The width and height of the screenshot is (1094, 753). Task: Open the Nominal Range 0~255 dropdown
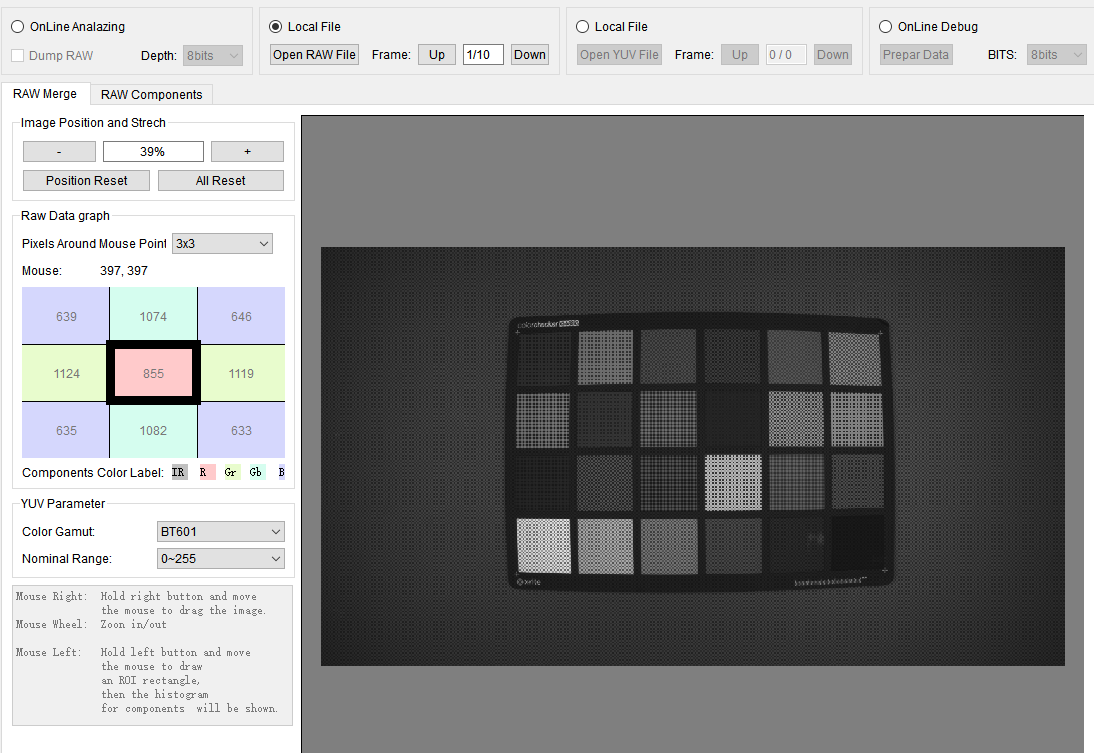pyautogui.click(x=221, y=559)
